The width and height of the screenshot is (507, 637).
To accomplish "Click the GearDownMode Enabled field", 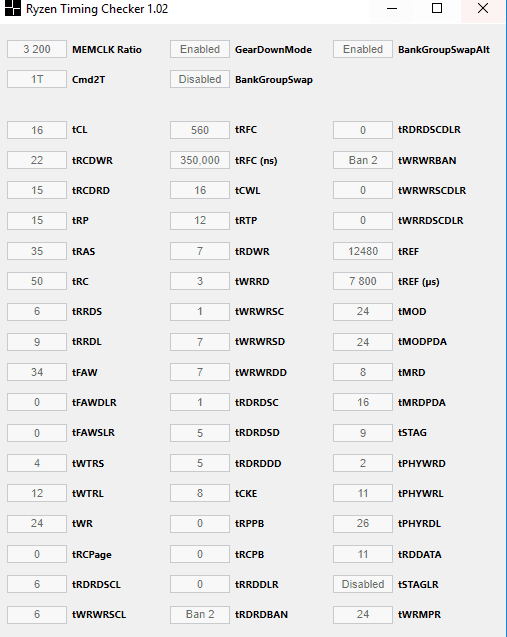I will click(x=200, y=49).
